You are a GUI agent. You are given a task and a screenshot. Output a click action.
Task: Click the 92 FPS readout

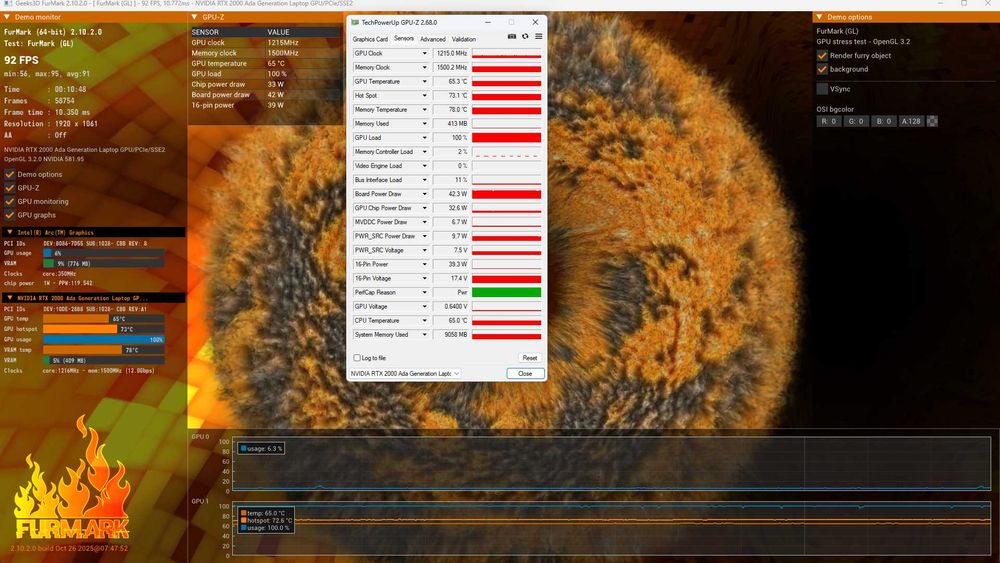tap(21, 60)
